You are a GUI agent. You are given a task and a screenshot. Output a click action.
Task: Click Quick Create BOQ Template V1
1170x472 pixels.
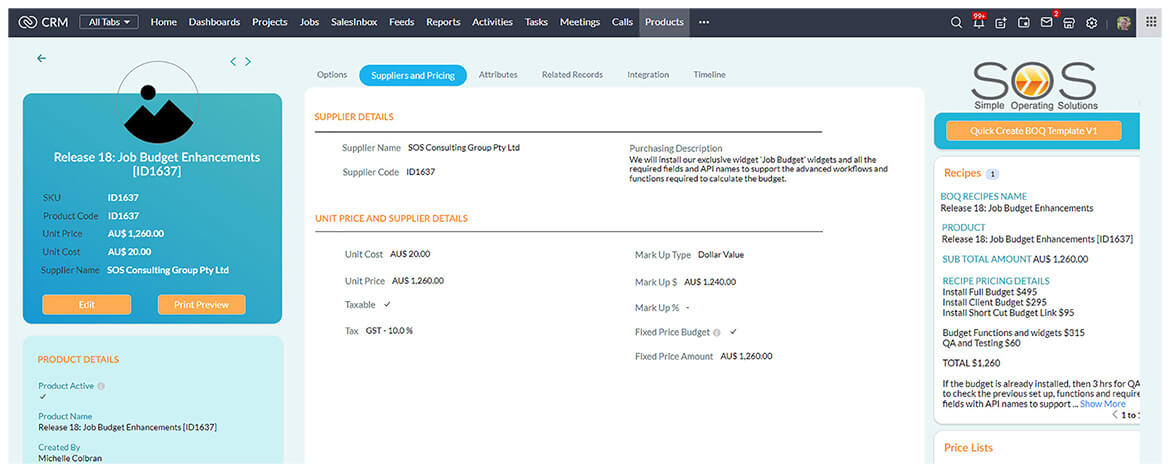pos(1033,131)
